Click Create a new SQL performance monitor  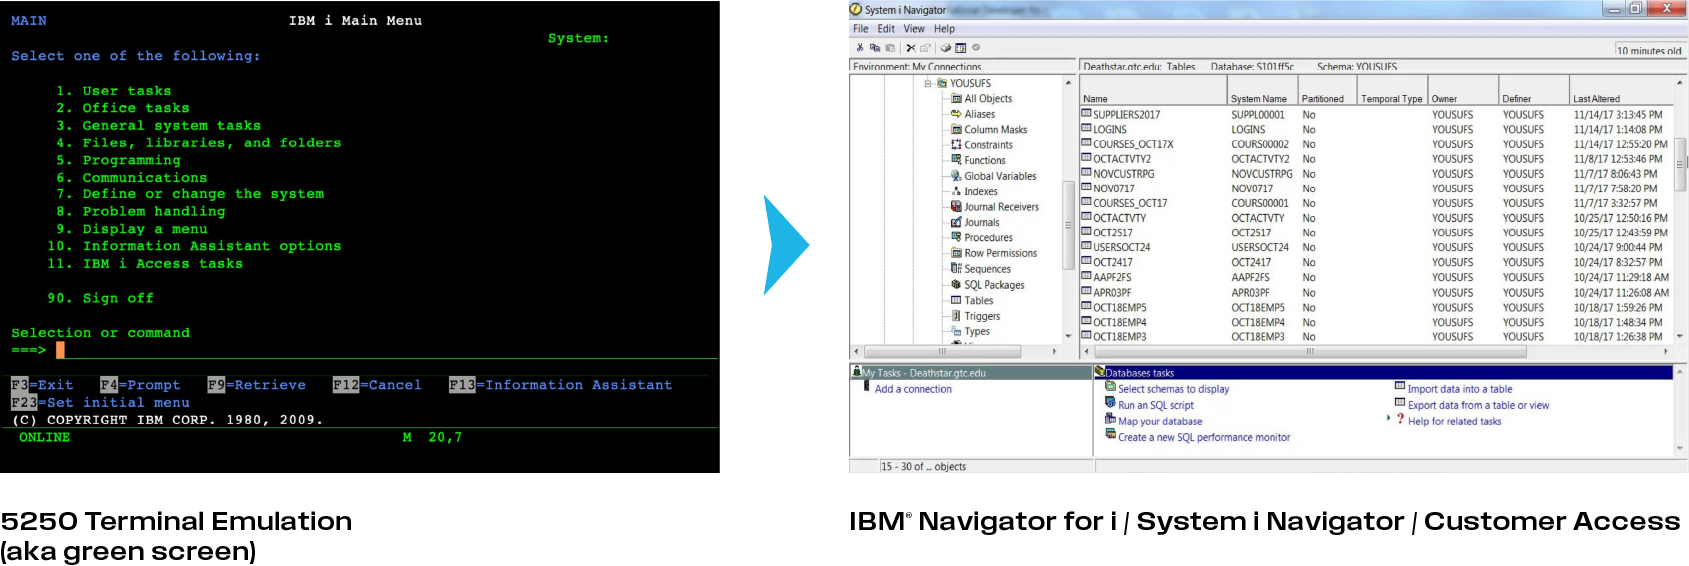coord(1204,437)
